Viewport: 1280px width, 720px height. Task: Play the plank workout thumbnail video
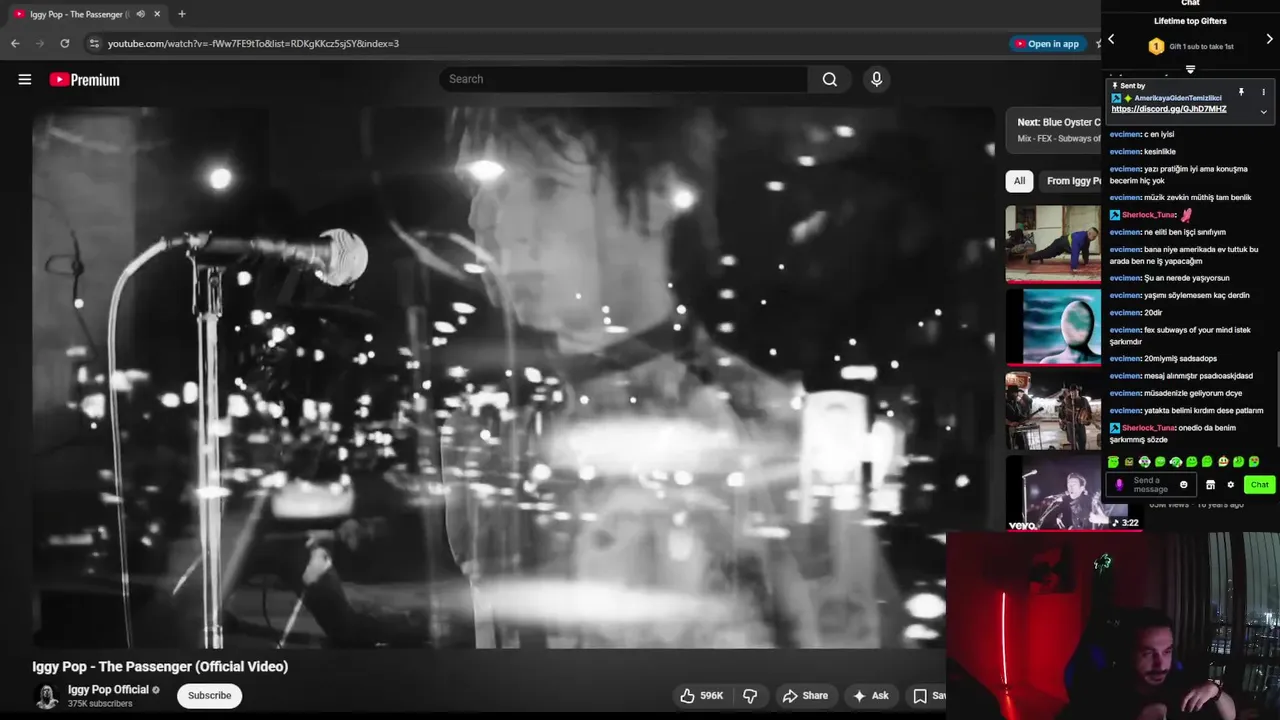(1053, 243)
